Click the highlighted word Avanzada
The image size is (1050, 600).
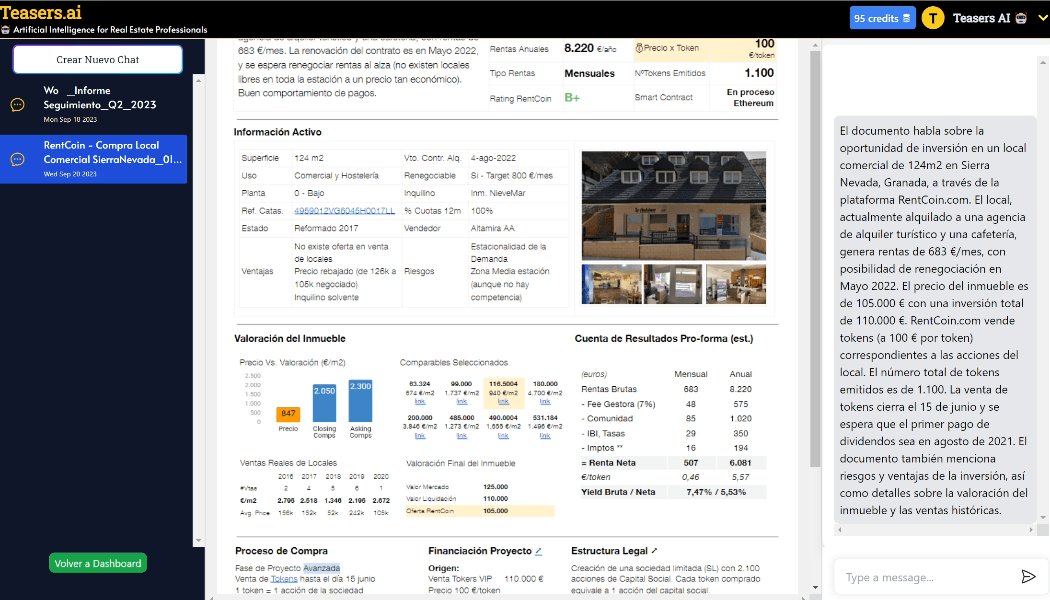321,568
